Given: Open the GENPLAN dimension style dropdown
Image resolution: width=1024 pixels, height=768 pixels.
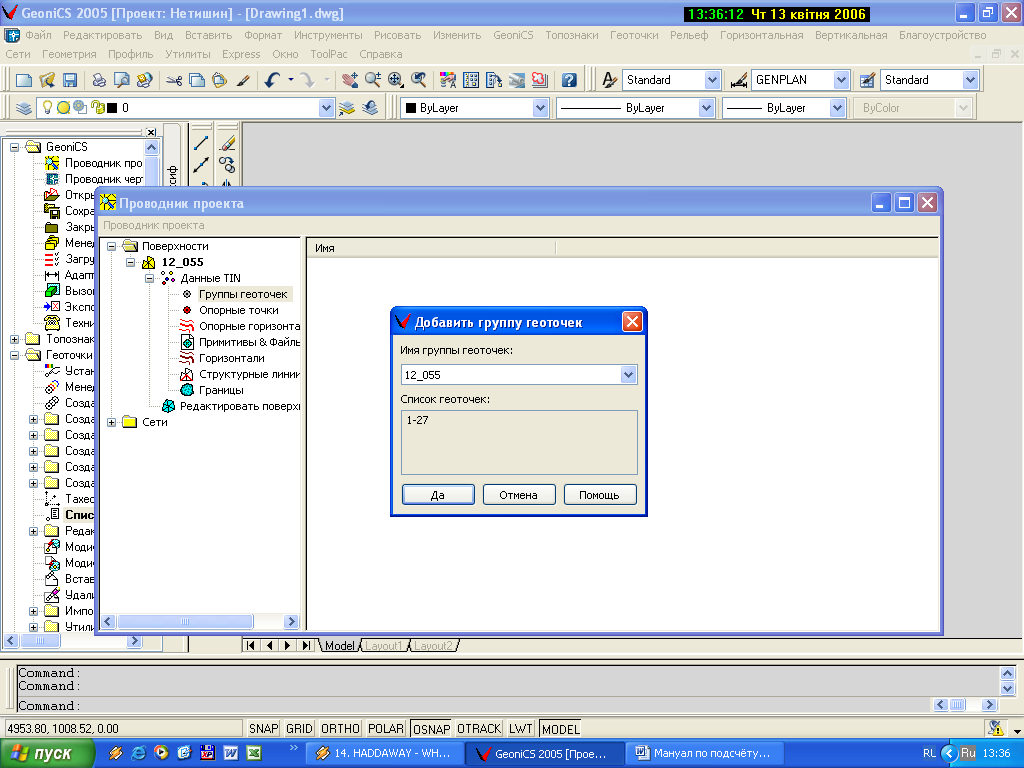Looking at the screenshot, I should click(x=841, y=80).
